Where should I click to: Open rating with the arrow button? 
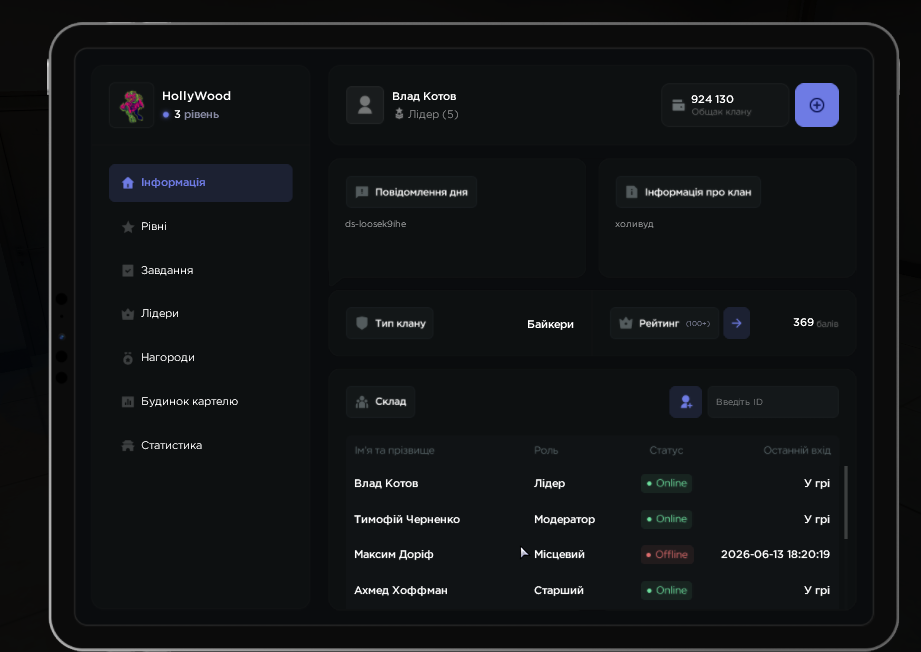pyautogui.click(x=737, y=323)
